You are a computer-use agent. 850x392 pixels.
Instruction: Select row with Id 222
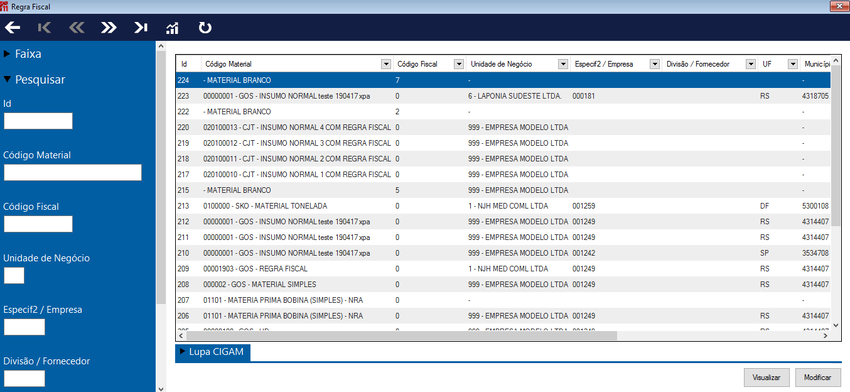click(503, 112)
